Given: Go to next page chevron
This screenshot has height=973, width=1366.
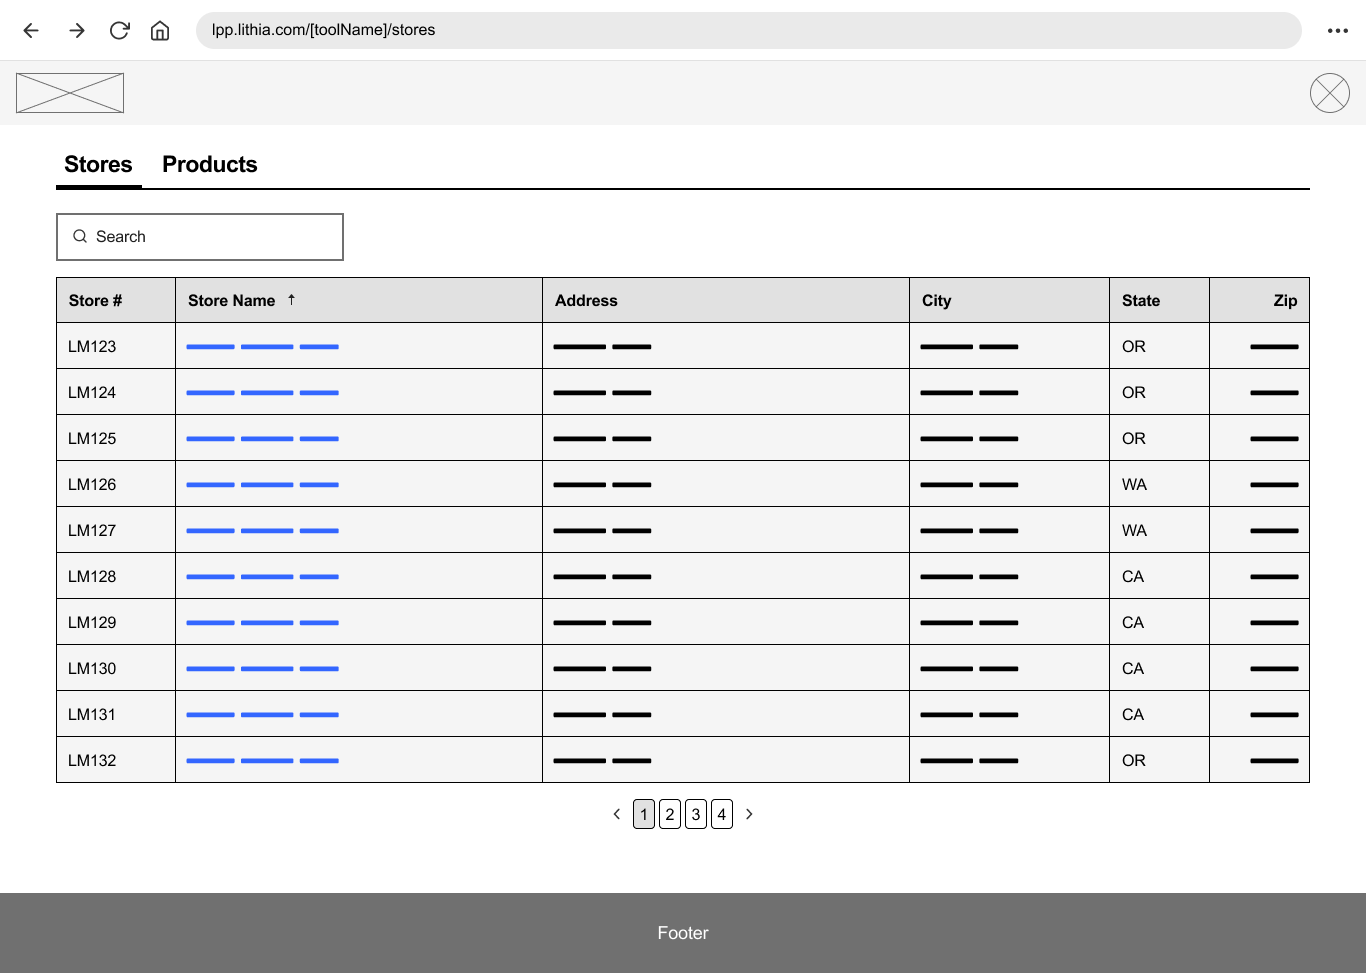Looking at the screenshot, I should (749, 814).
